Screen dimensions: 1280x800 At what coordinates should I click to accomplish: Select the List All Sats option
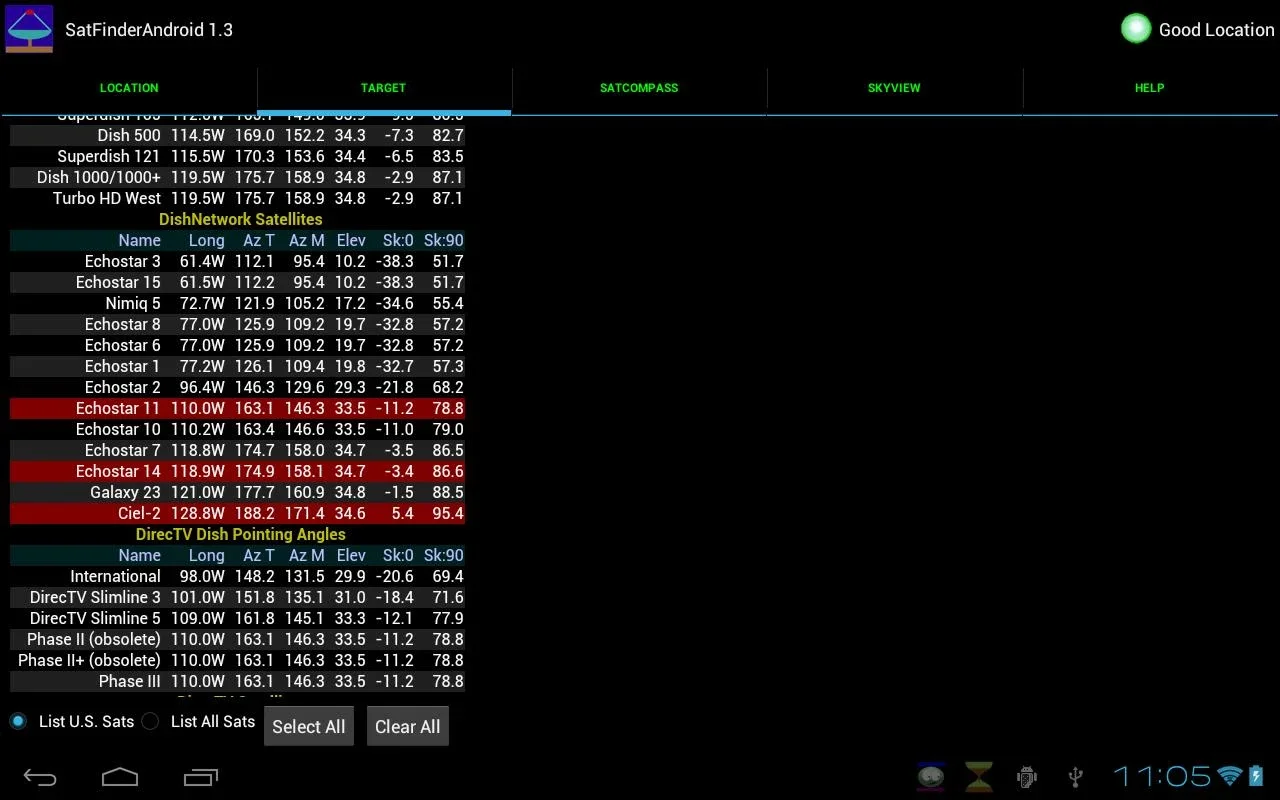(199, 721)
